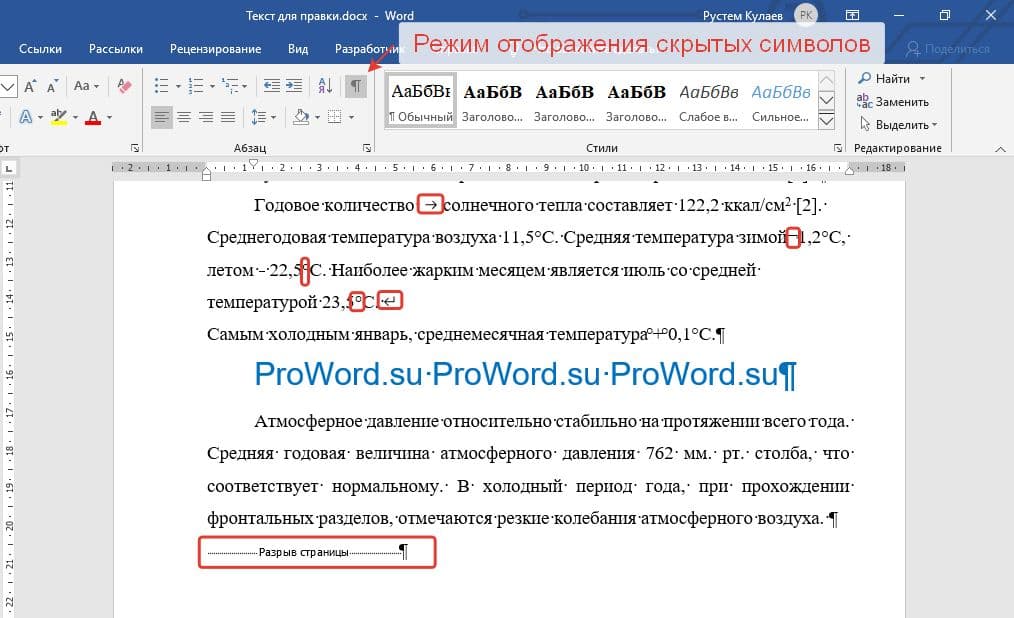
Task: Expand the Styles gallery (More arrow)
Action: [x=827, y=121]
